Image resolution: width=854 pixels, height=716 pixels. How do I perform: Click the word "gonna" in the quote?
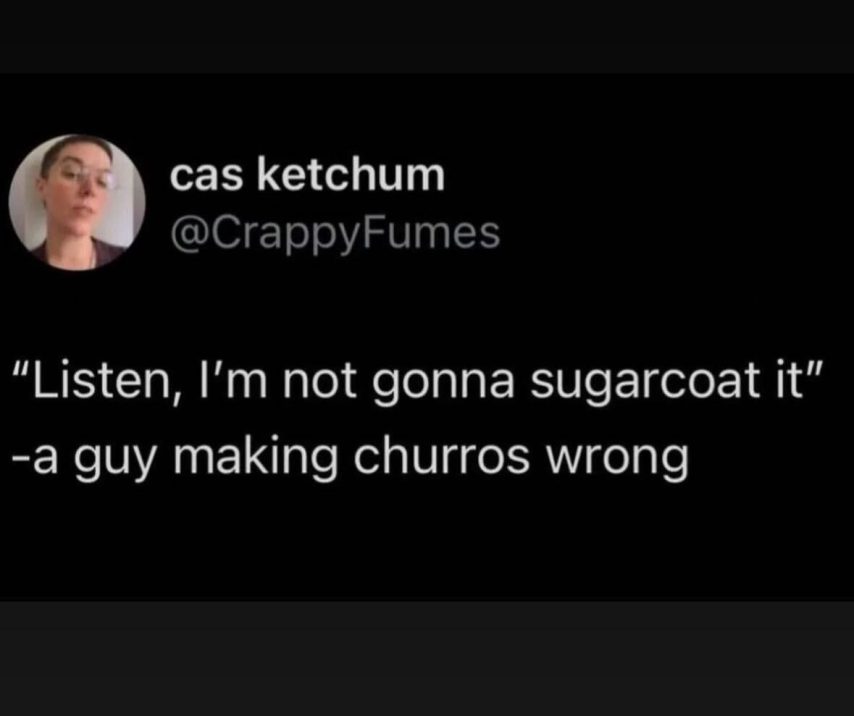443,384
